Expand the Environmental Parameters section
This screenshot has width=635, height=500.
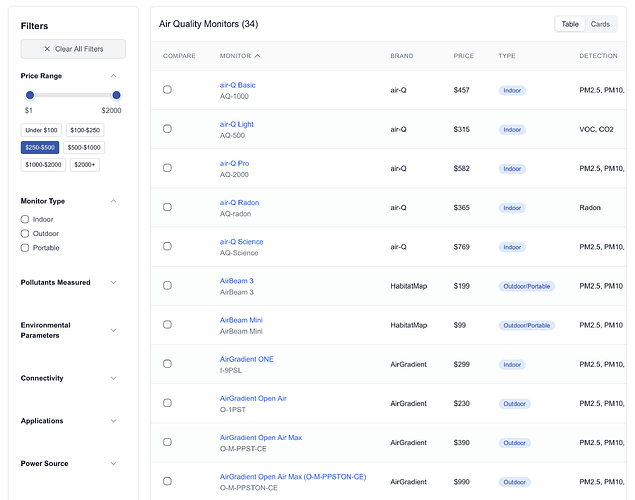[113, 330]
